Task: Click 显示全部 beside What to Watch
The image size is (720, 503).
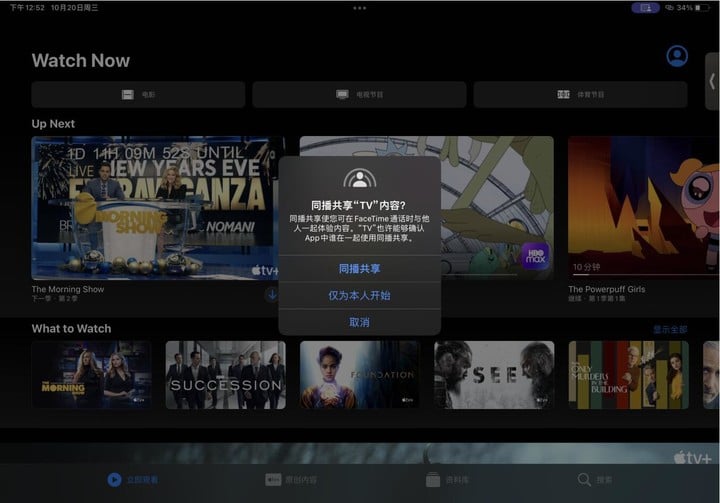Action: click(670, 329)
